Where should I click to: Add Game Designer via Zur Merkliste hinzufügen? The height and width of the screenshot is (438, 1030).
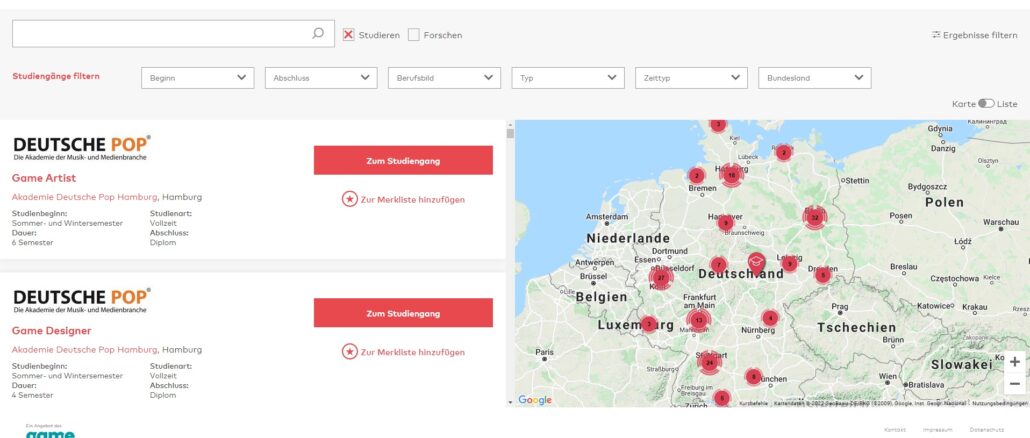(412, 353)
